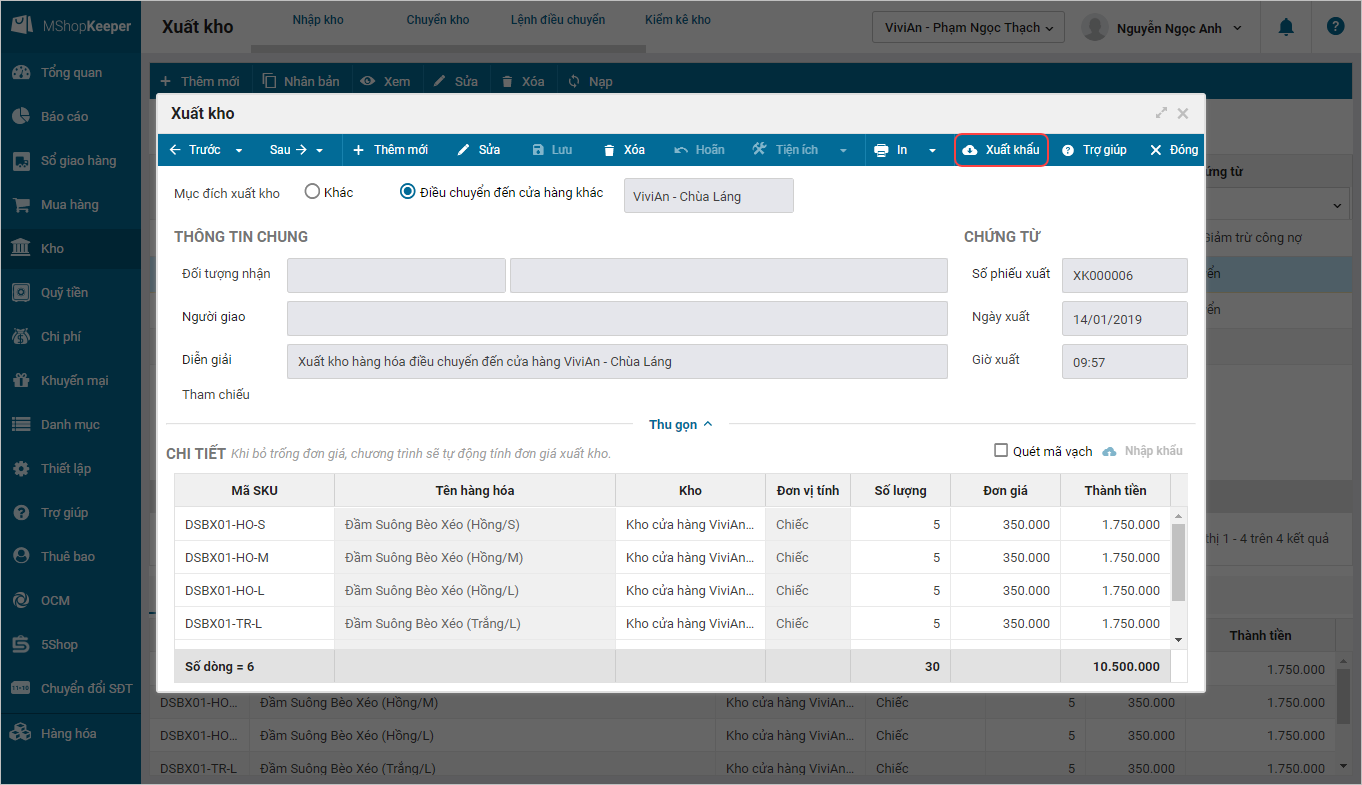1362x785 pixels.
Task: Open Tổng quan in the sidebar
Action: click(70, 73)
